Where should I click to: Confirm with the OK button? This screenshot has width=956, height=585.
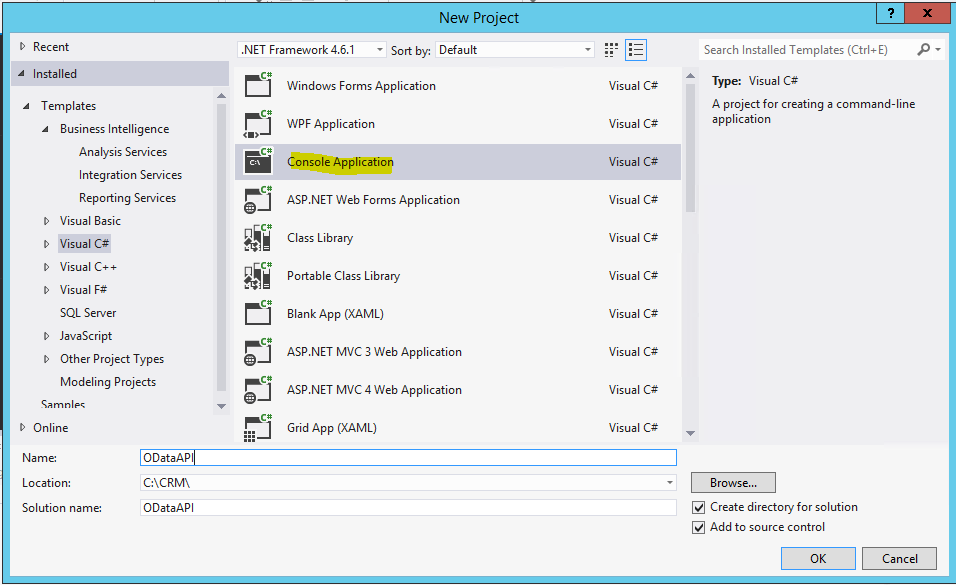tap(818, 558)
